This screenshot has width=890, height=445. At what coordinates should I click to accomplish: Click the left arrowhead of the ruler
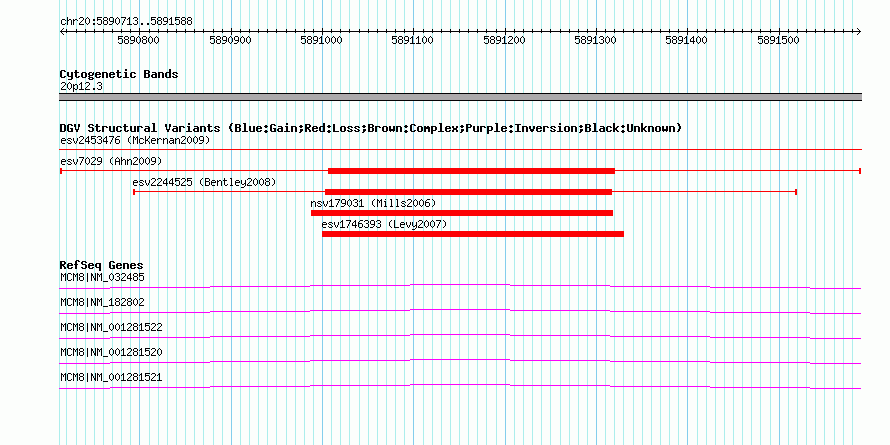click(62, 31)
